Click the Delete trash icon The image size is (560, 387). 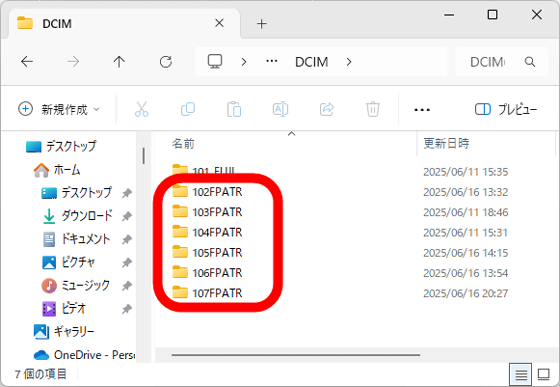pyautogui.click(x=372, y=109)
